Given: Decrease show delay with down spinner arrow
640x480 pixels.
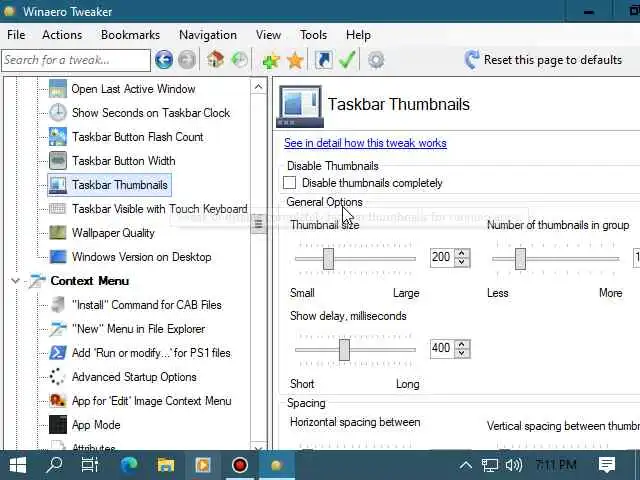Looking at the screenshot, I should click(462, 353).
